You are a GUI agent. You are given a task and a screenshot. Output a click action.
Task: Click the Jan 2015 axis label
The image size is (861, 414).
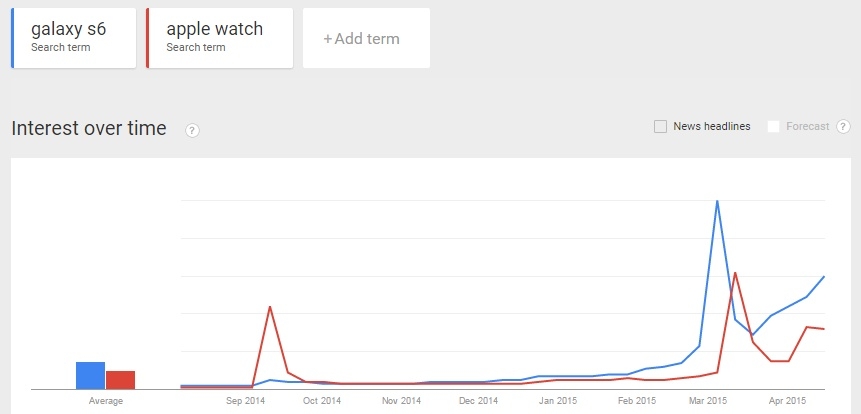coord(557,401)
